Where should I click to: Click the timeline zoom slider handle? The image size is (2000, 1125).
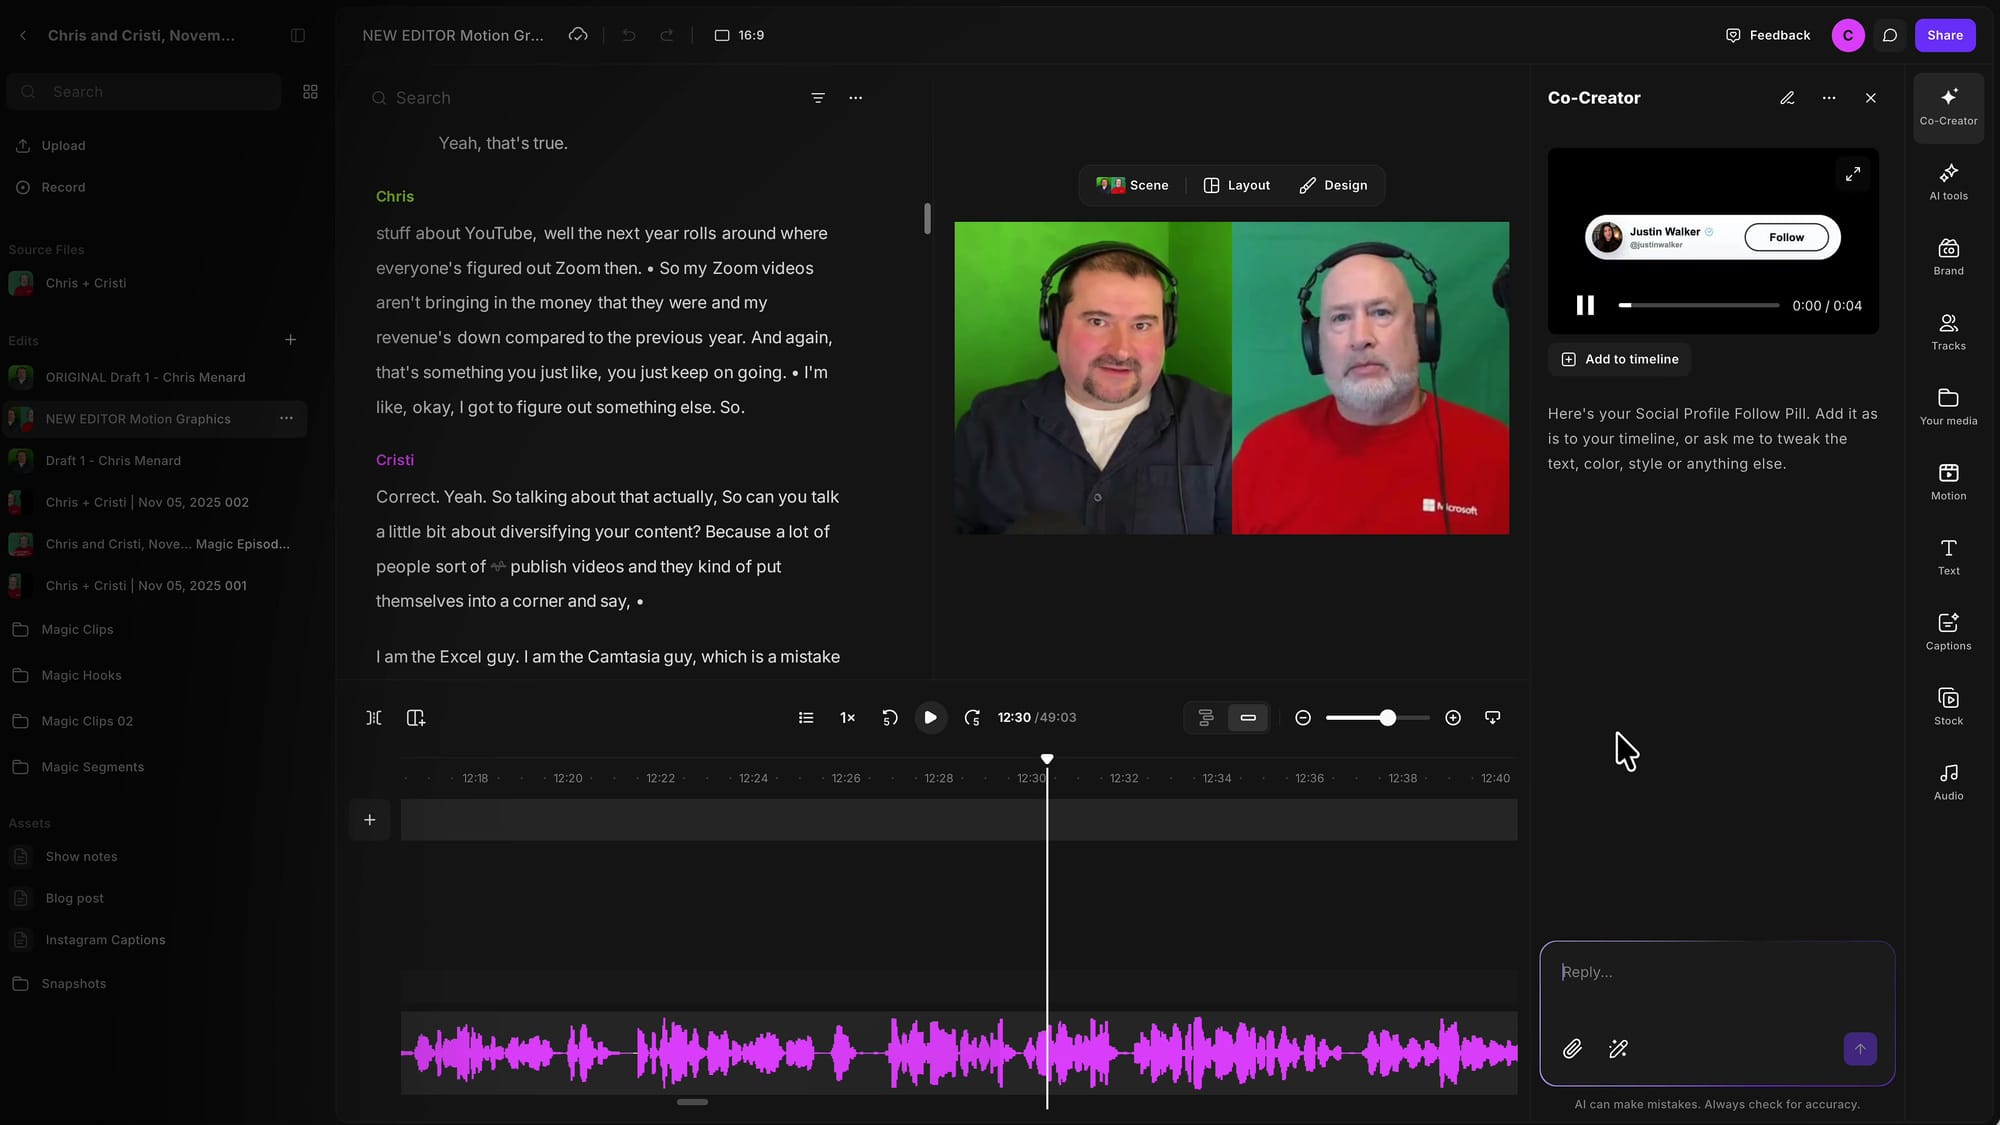(1387, 718)
